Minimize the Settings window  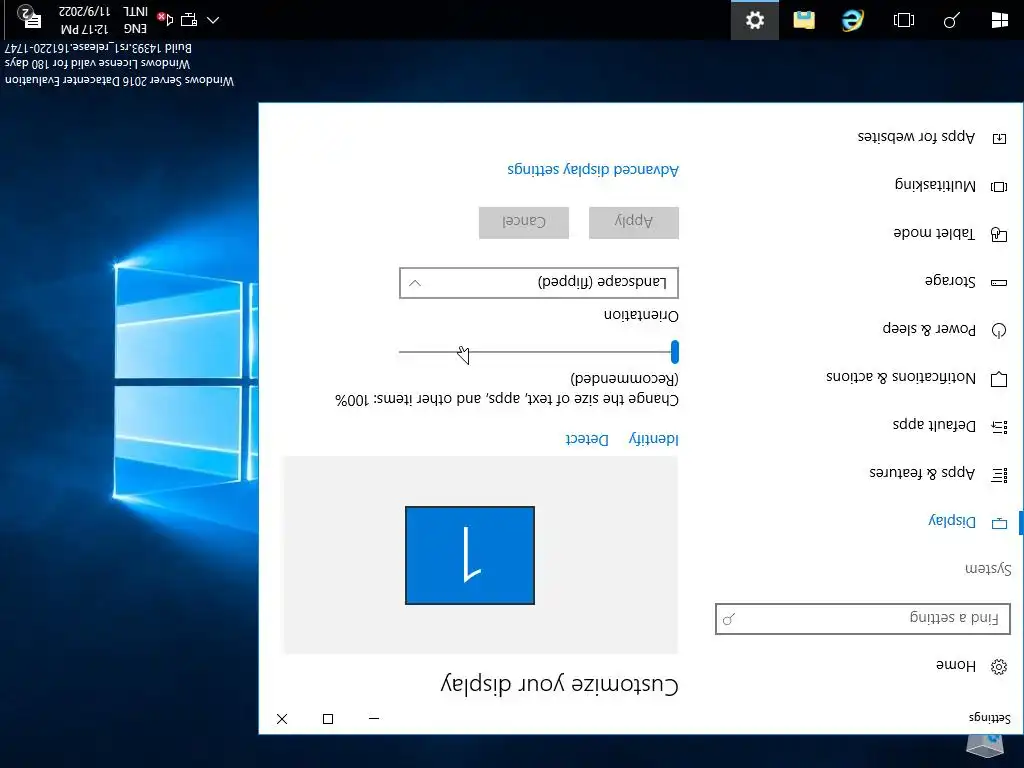pyautogui.click(x=374, y=718)
